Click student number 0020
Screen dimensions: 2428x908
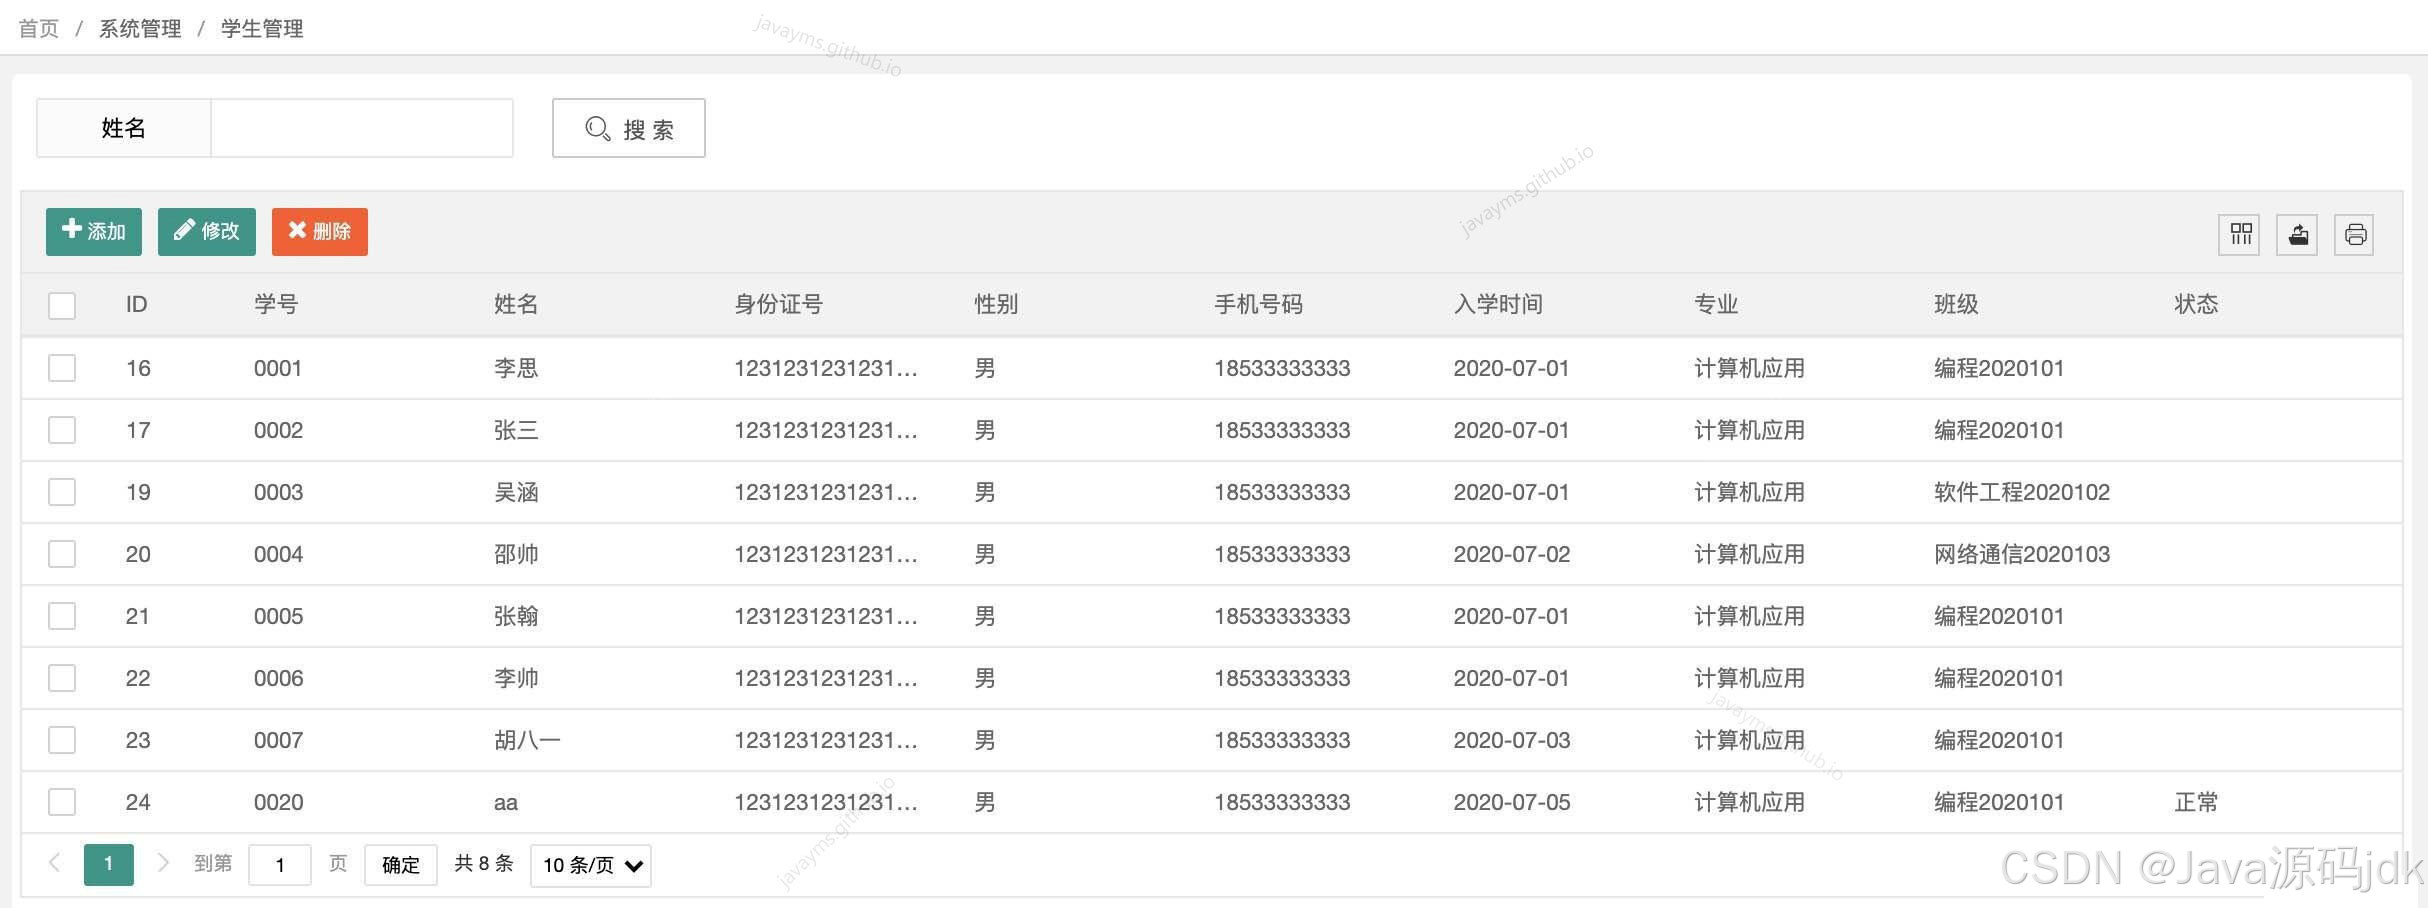[278, 802]
